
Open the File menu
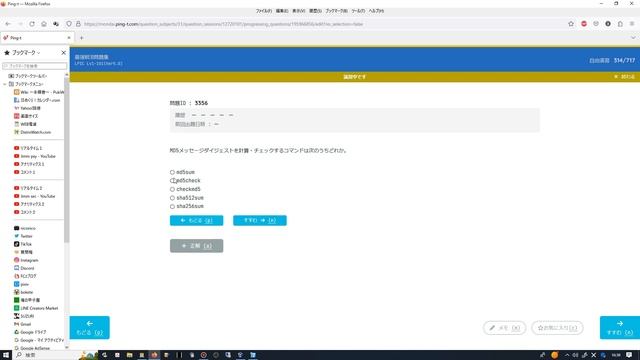pos(264,11)
